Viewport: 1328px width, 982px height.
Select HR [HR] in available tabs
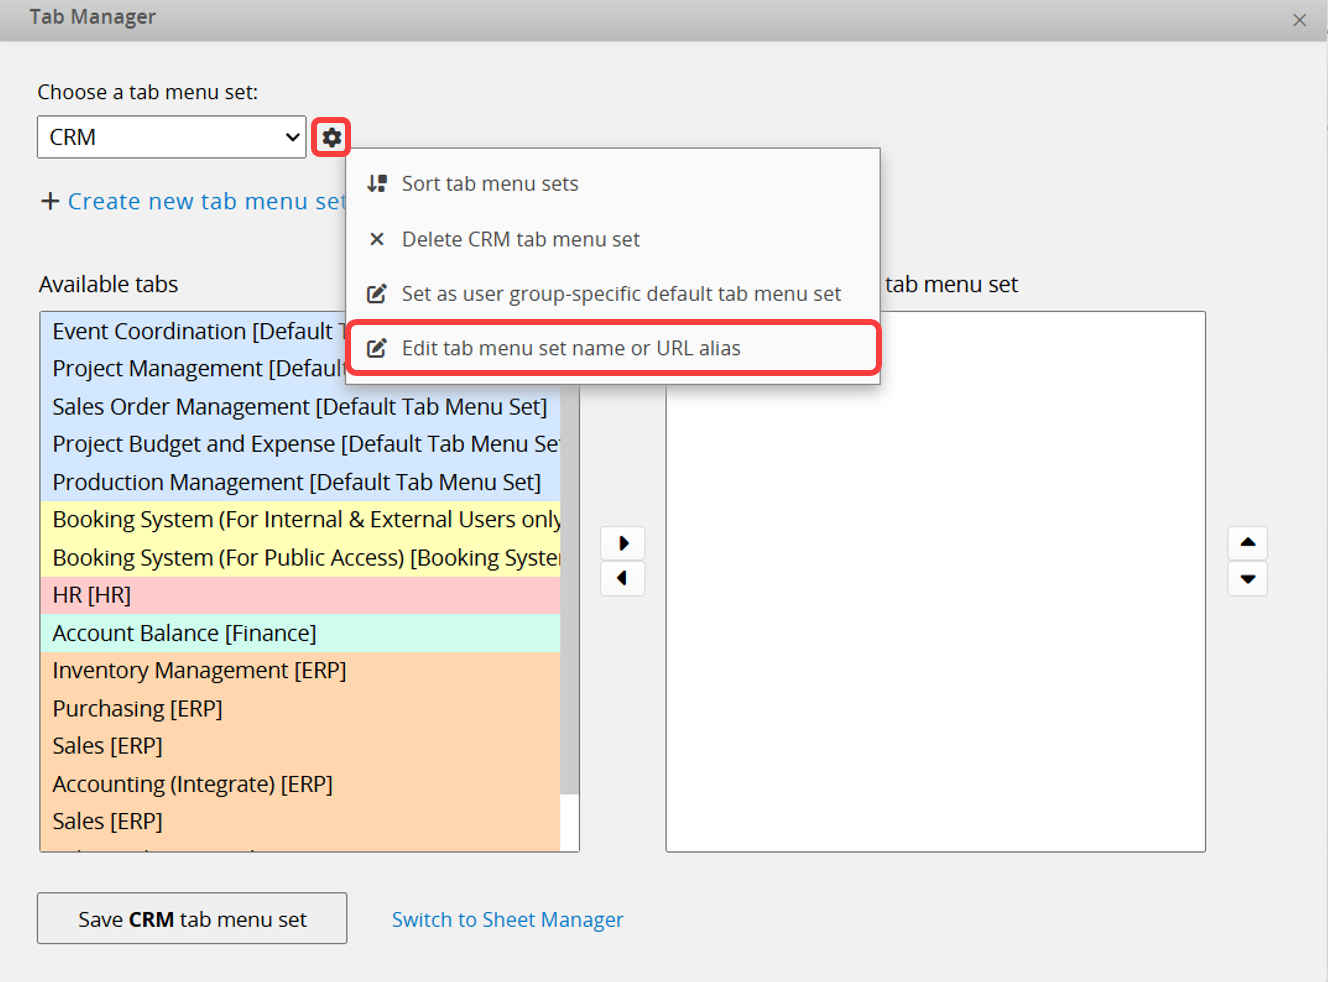point(92,596)
